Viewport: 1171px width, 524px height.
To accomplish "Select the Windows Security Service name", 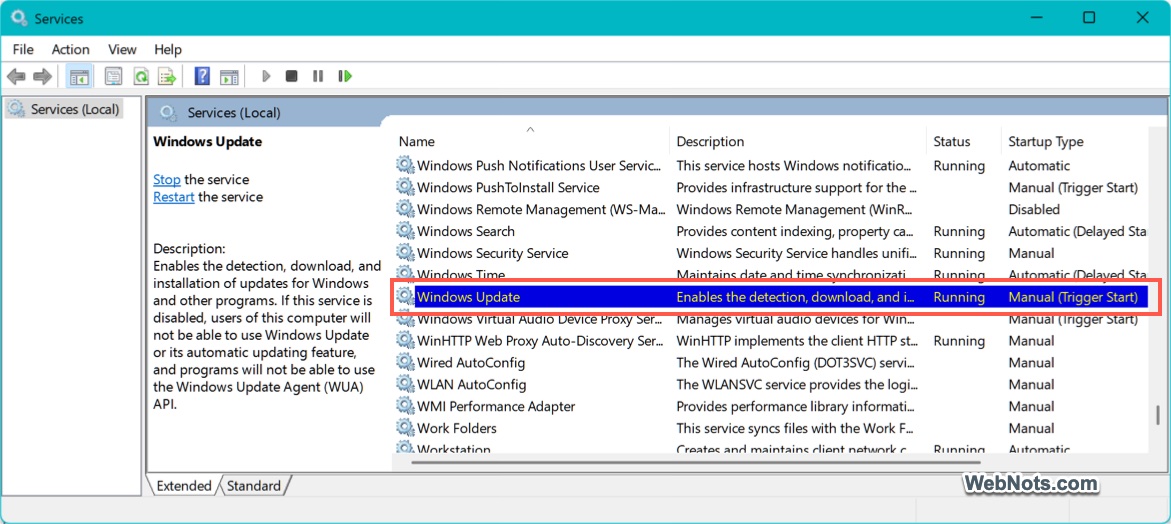I will pyautogui.click(x=492, y=253).
